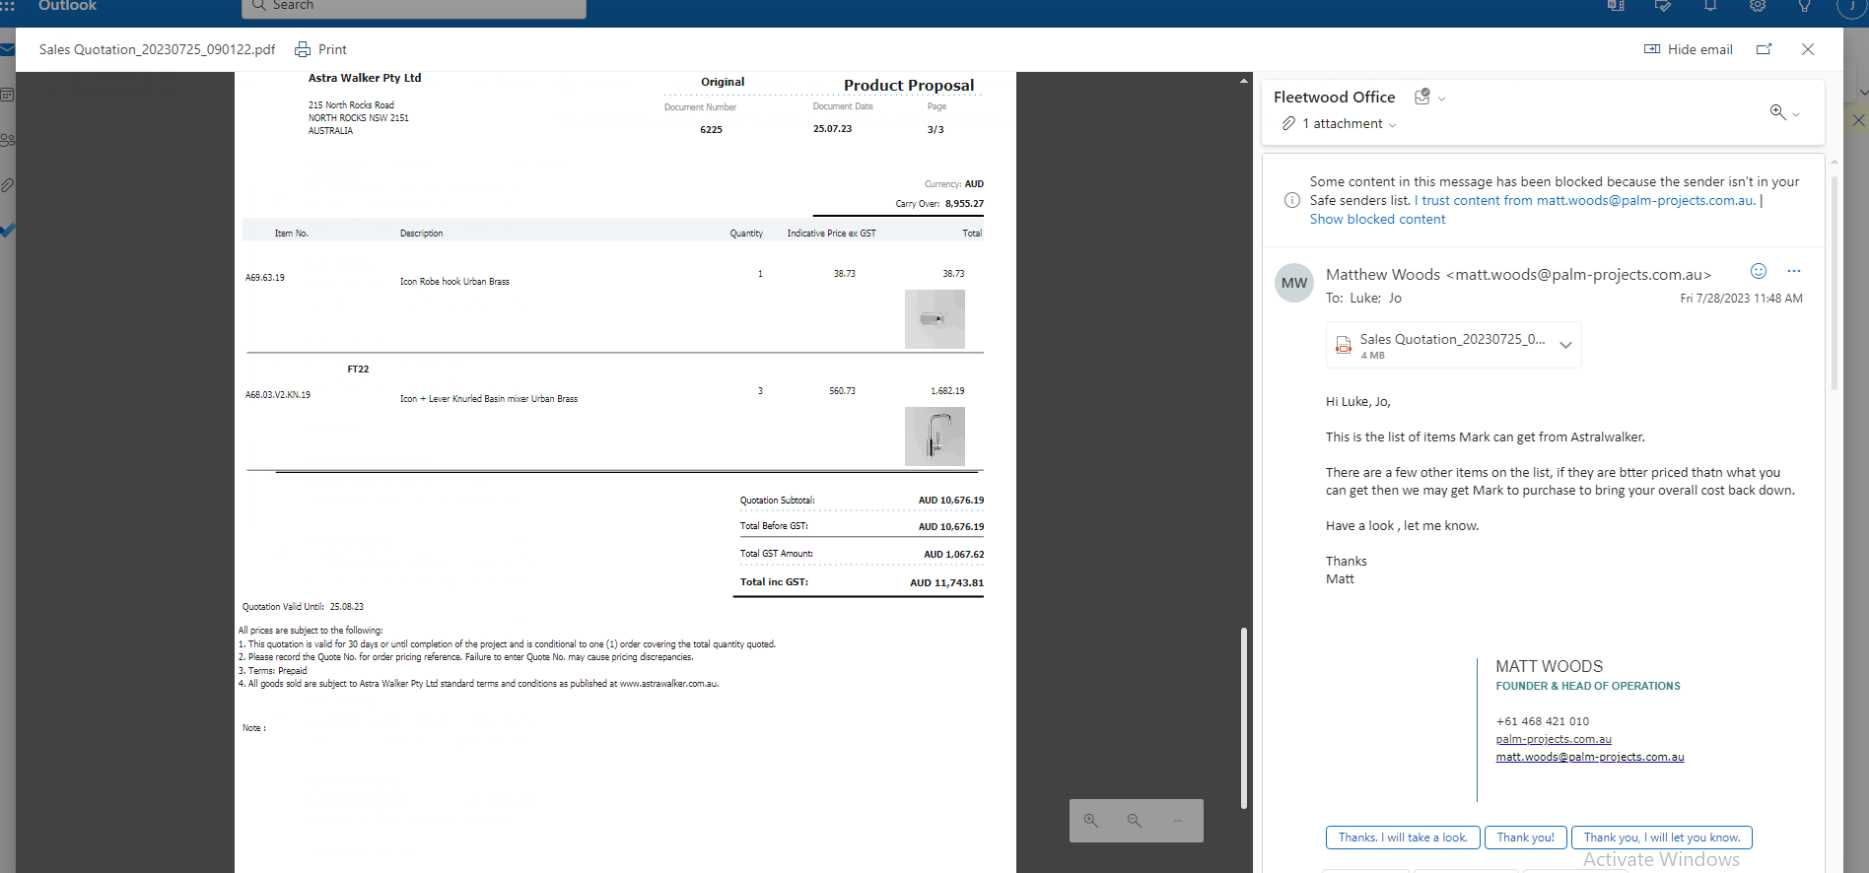Viewport: 1869px width, 873px height.
Task: Open People in the left rail
Action: [7, 140]
